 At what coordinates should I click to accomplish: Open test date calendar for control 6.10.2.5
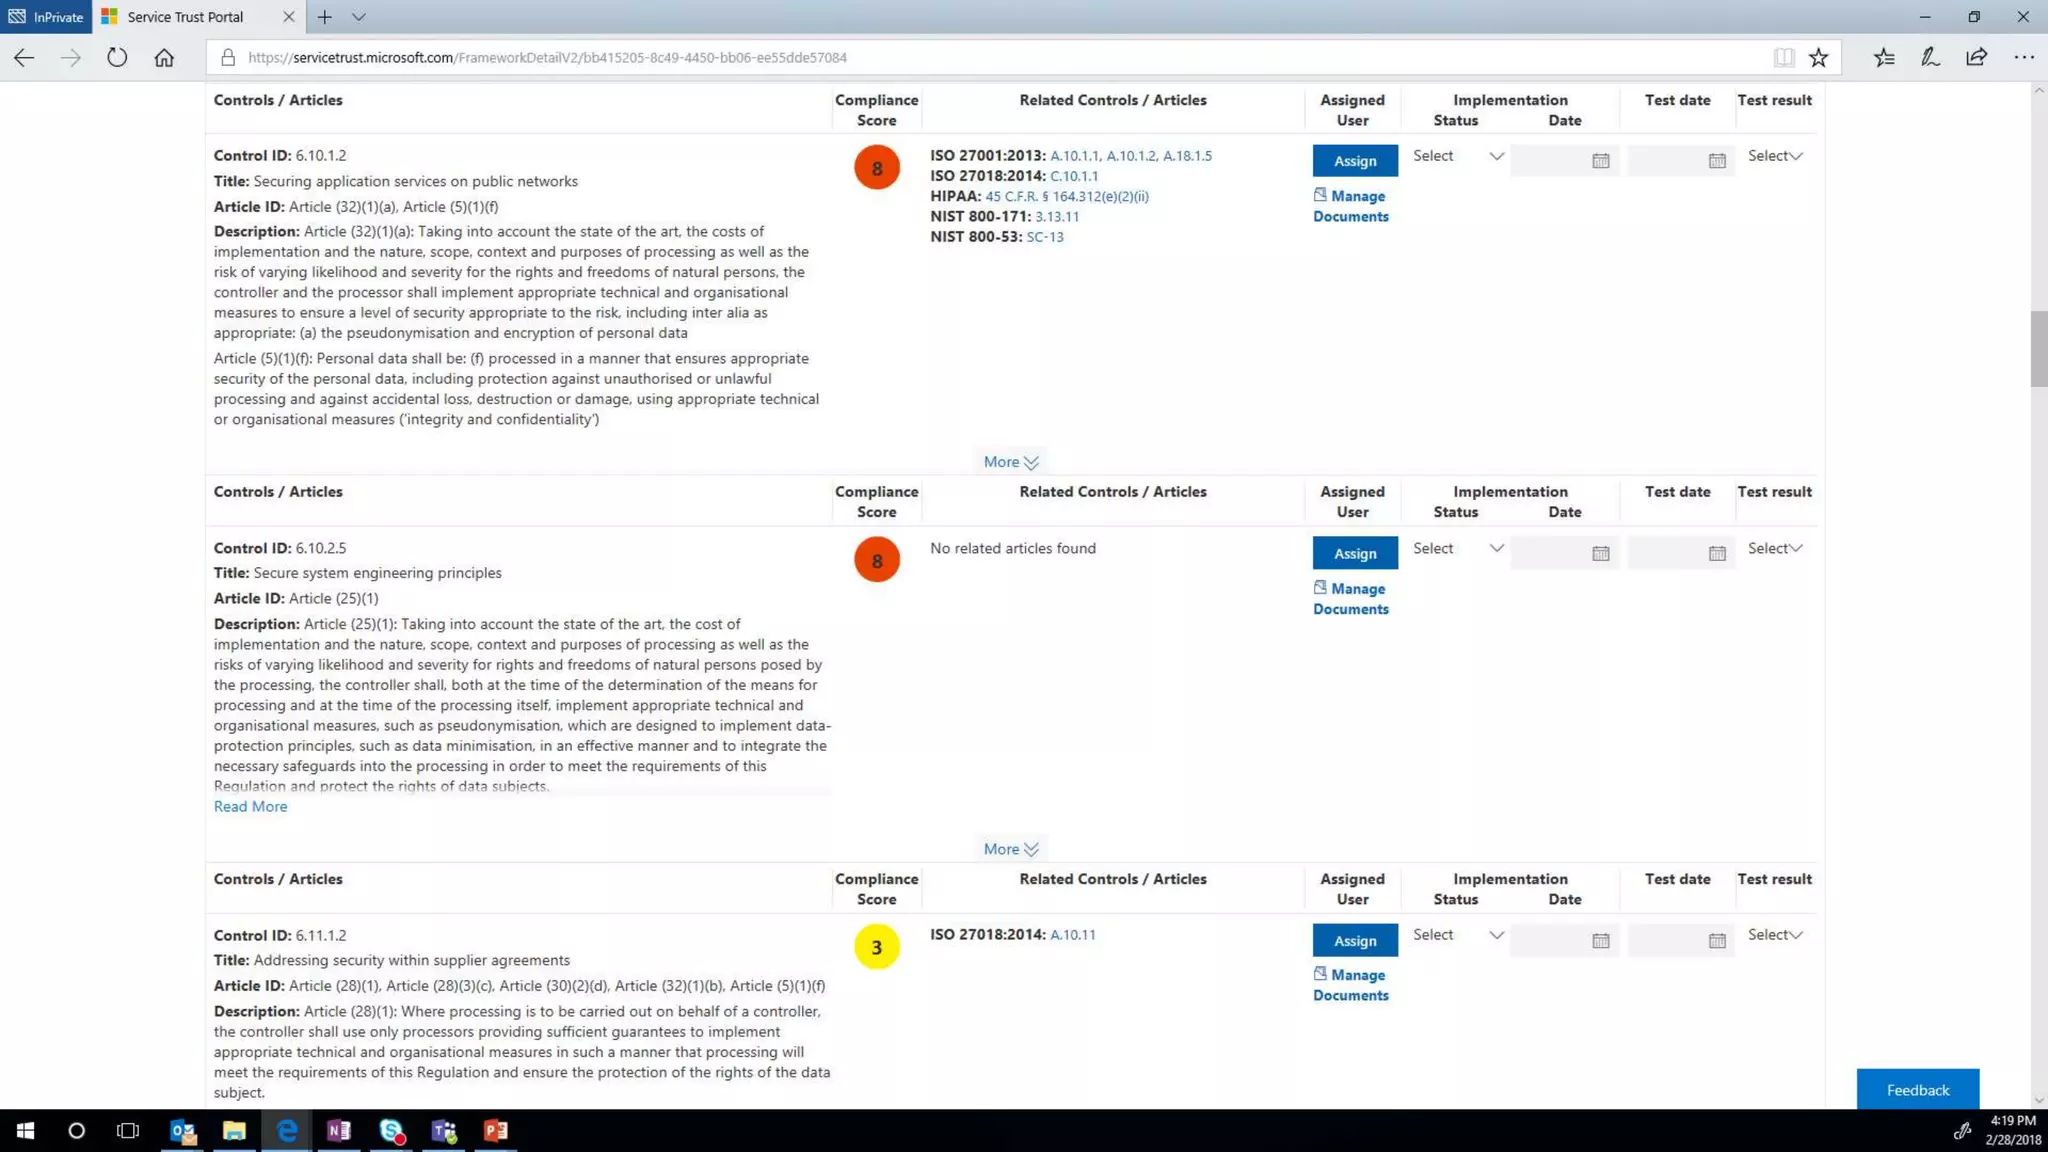[1717, 553]
